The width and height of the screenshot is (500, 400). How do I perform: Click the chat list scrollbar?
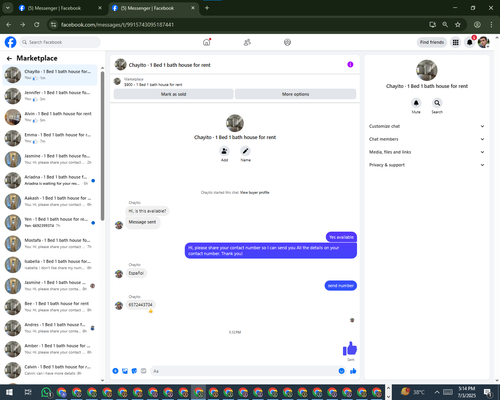pos(102,147)
